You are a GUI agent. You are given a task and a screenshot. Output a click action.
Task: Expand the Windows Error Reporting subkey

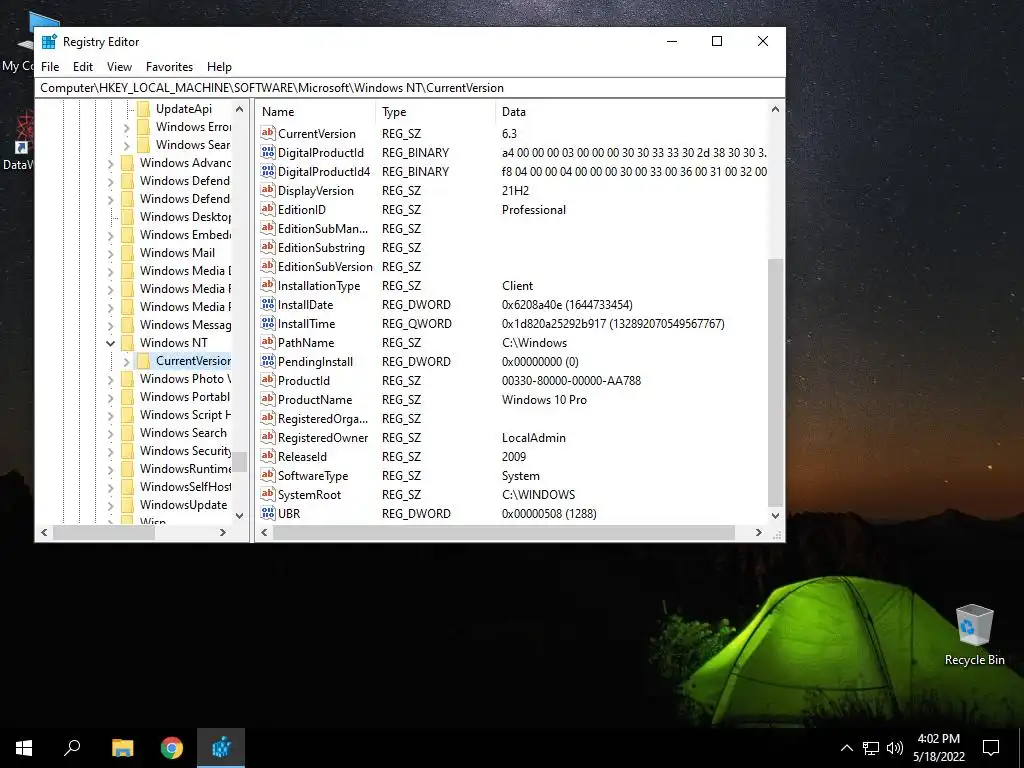click(127, 127)
